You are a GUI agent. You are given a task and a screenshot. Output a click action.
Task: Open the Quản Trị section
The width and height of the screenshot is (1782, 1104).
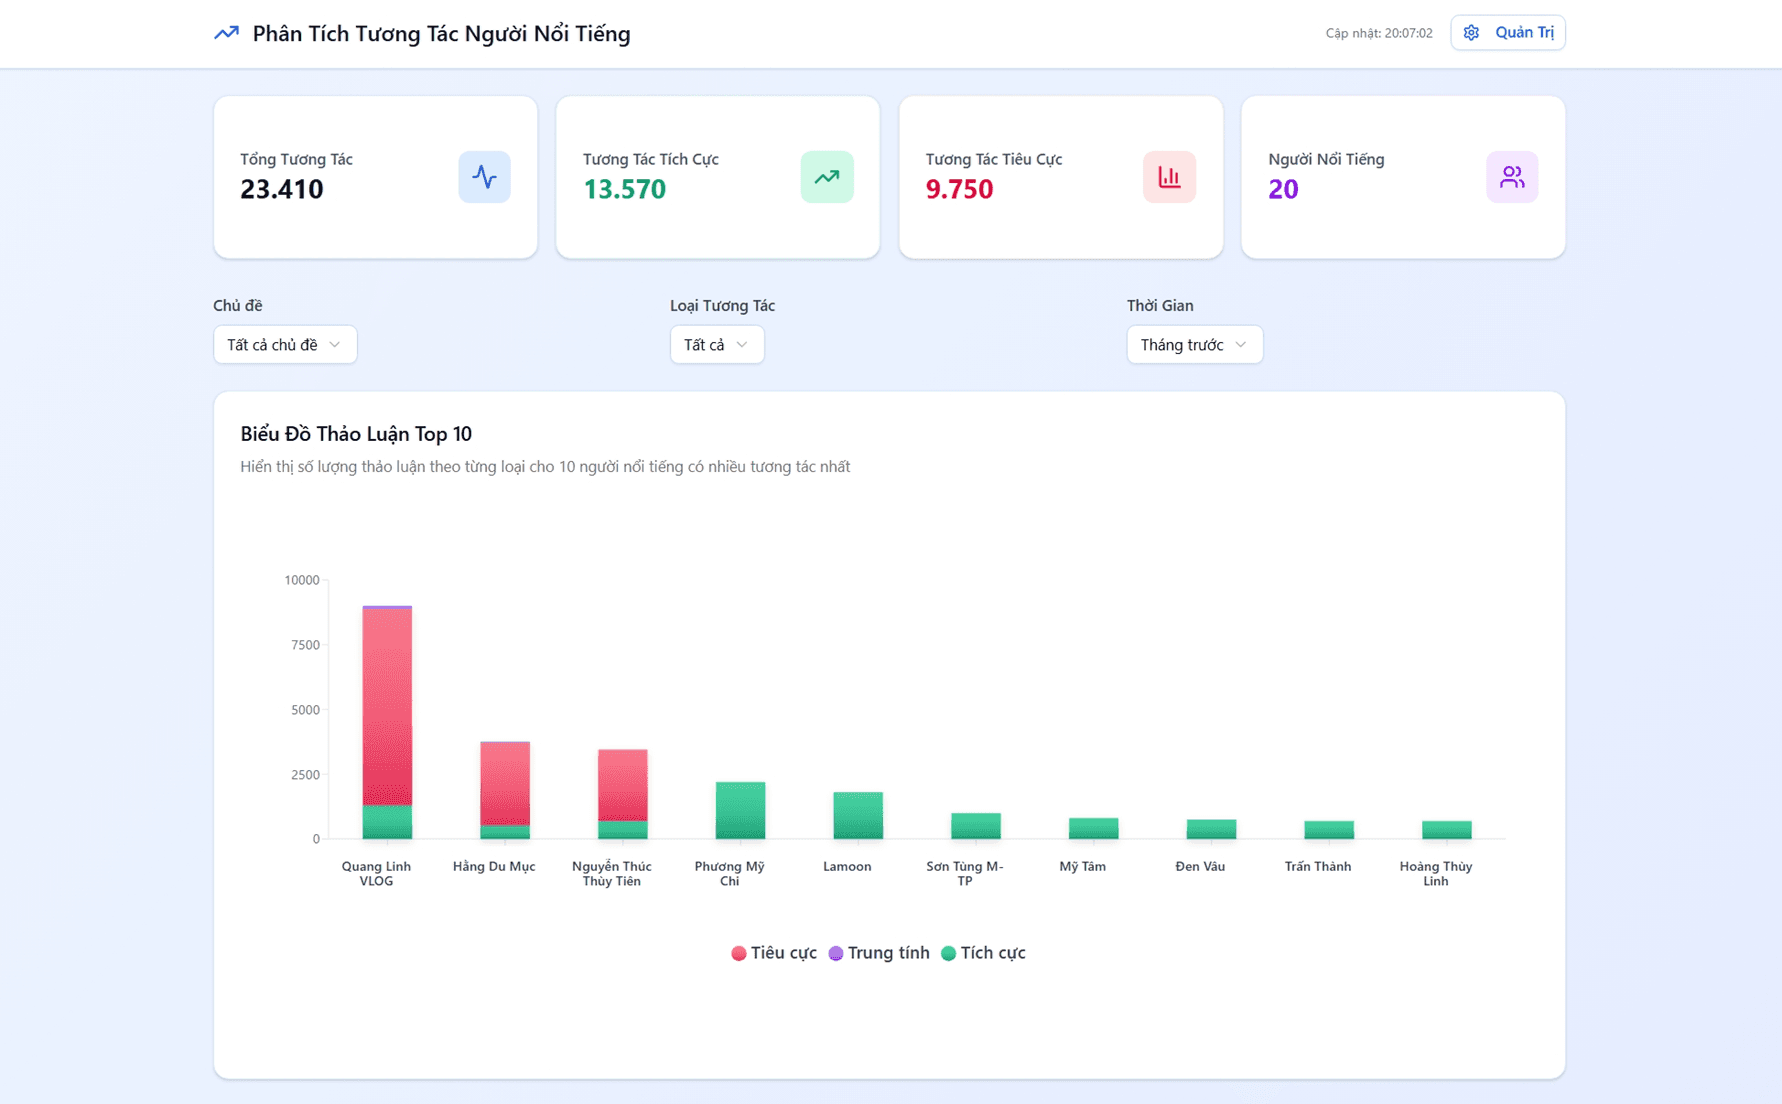tap(1523, 32)
